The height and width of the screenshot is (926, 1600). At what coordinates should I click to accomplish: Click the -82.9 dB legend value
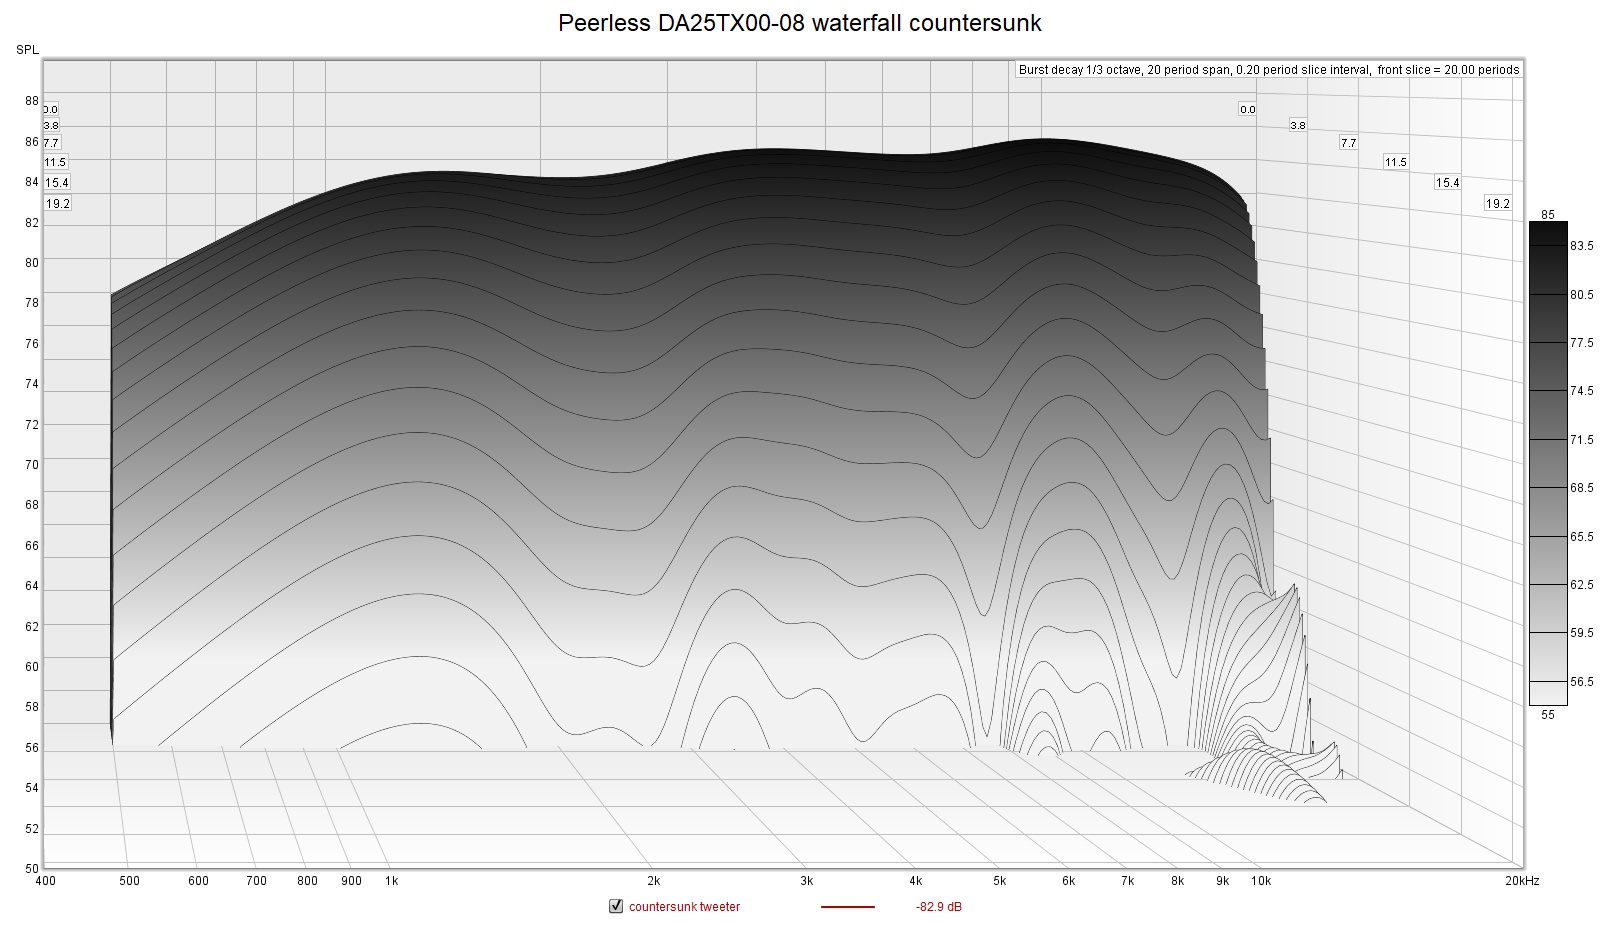(939, 907)
